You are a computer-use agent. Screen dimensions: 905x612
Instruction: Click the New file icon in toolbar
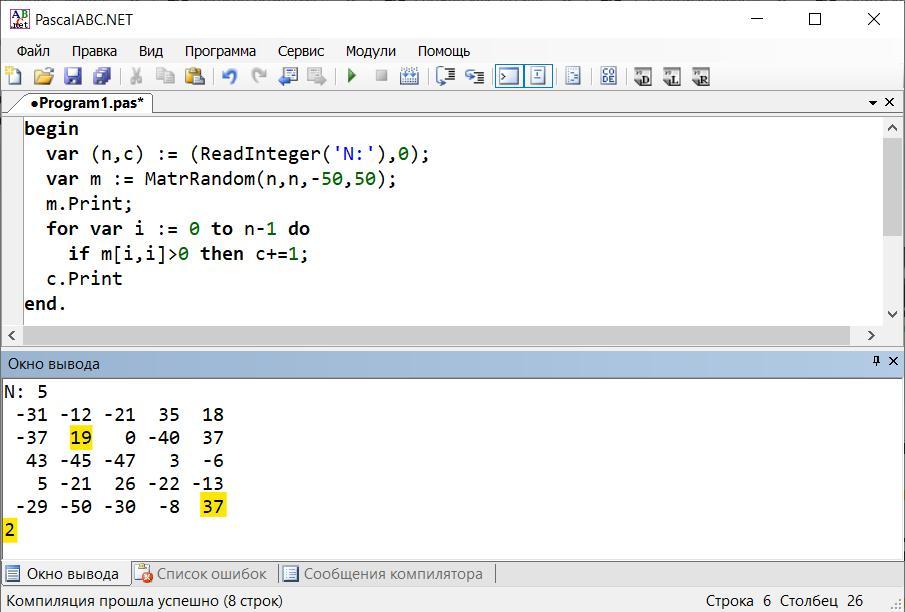pos(14,76)
